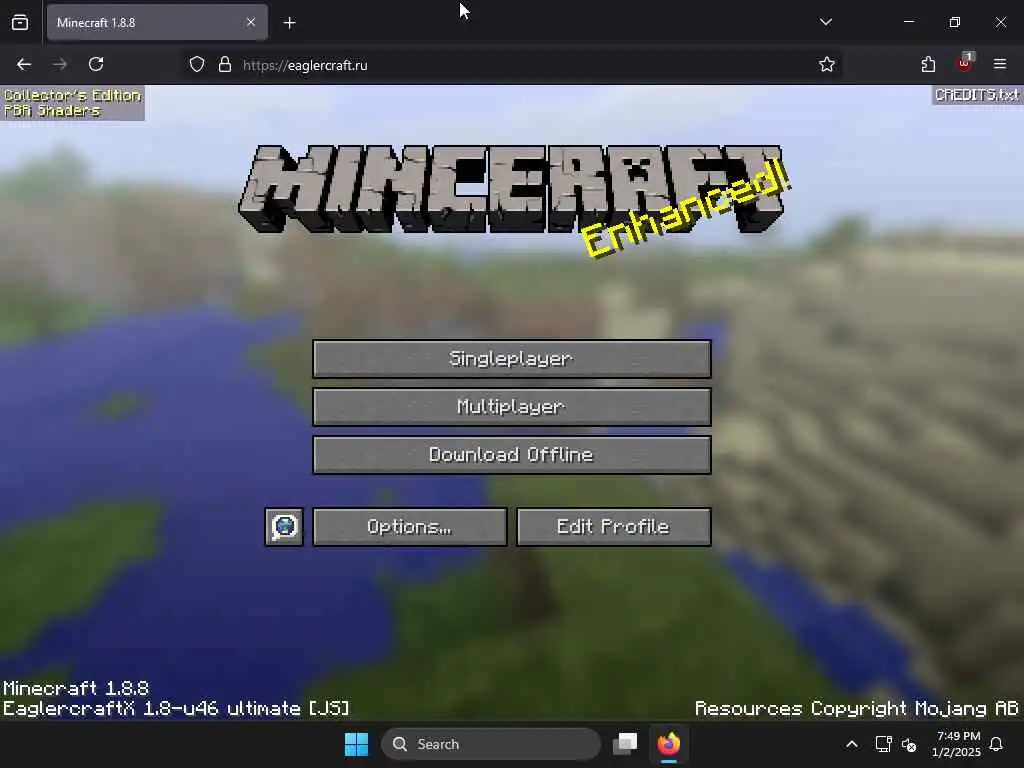Click the Resources Copyright Mojang AB text
The height and width of the screenshot is (768, 1024).
[x=856, y=709]
